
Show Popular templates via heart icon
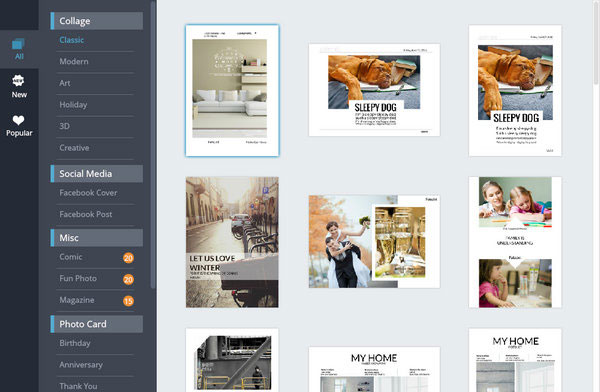tap(18, 120)
